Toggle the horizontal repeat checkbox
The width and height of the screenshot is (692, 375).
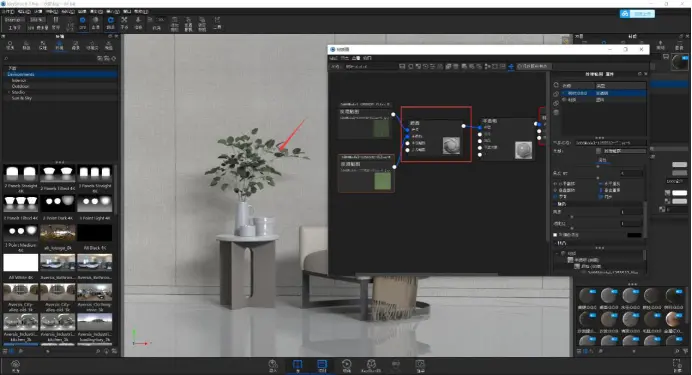click(x=600, y=184)
